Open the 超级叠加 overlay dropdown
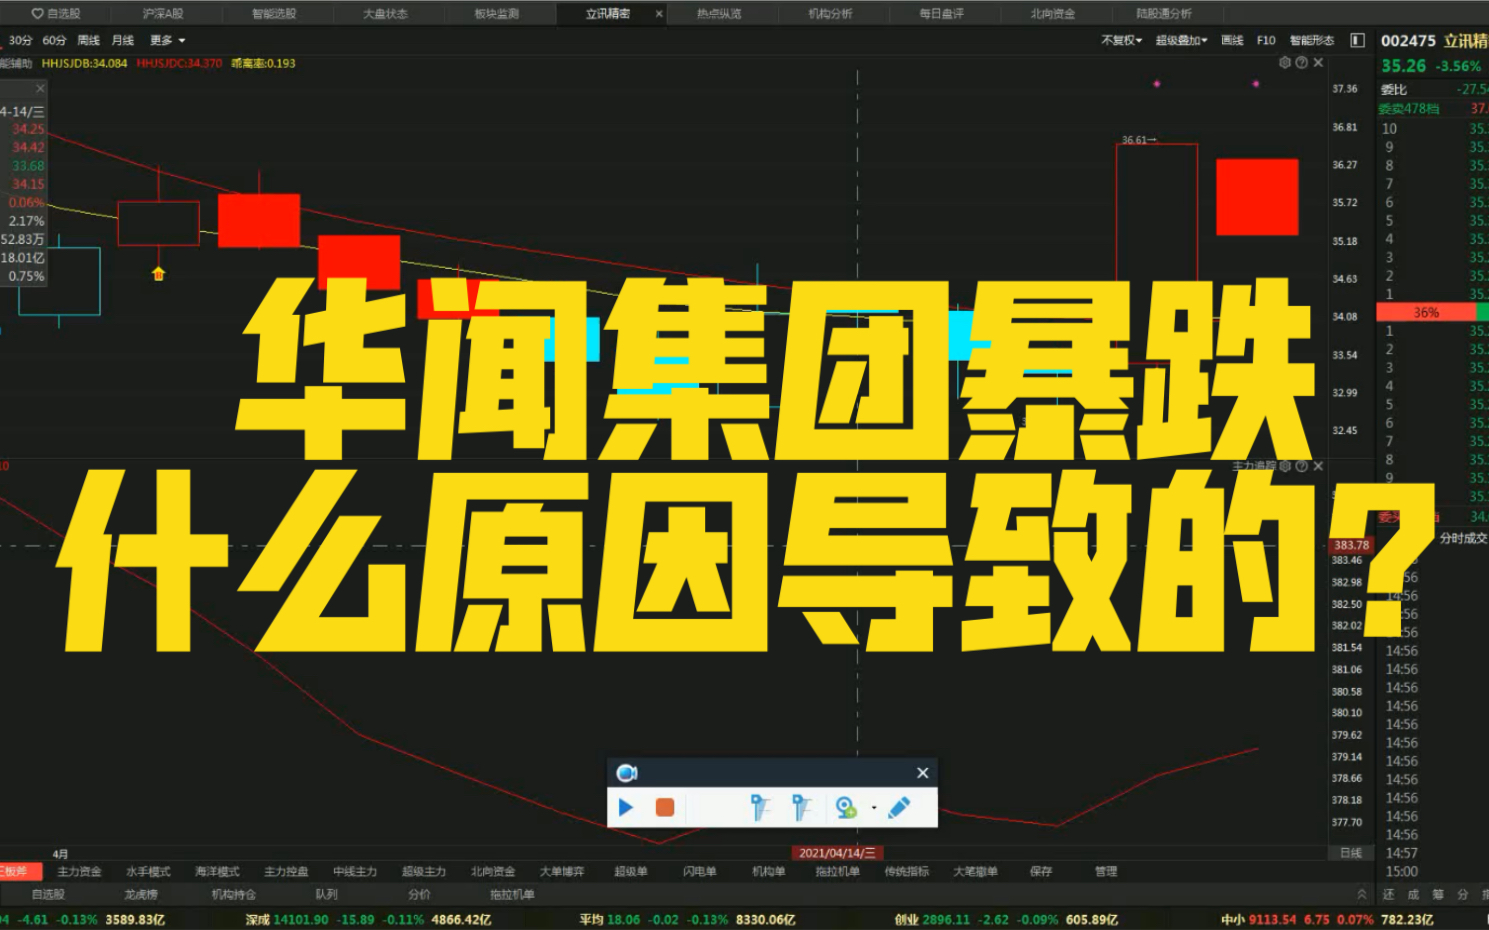1489x930 pixels. click(x=1181, y=40)
